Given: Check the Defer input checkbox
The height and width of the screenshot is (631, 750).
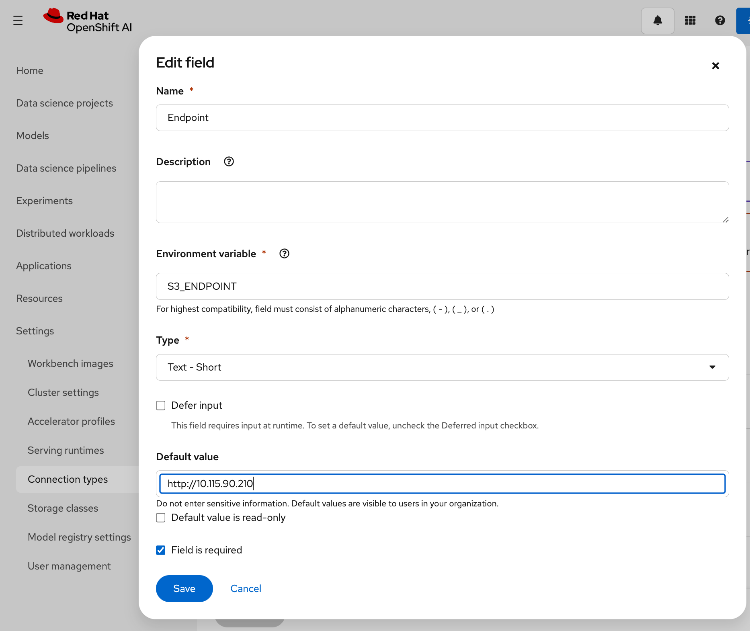Looking at the screenshot, I should (x=161, y=406).
